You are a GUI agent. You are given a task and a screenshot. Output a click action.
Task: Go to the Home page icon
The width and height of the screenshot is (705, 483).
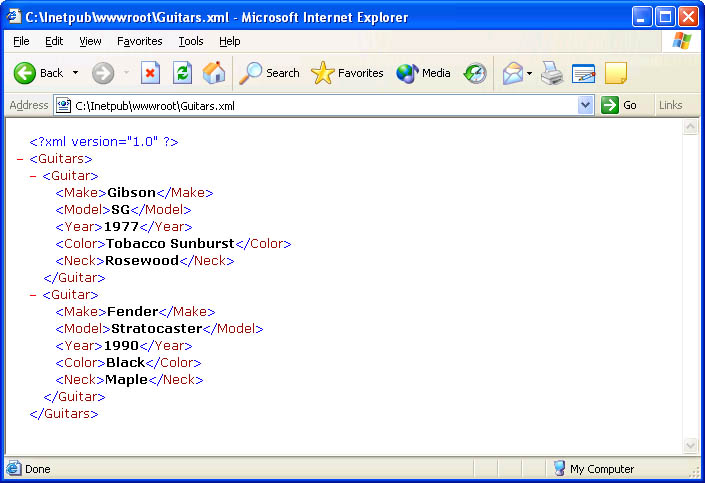click(x=214, y=73)
